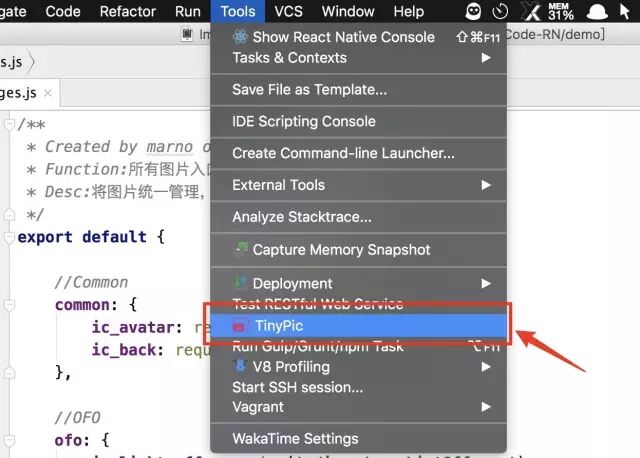
Task: Click the Capture Memory Snapshot icon
Action: (x=241, y=249)
